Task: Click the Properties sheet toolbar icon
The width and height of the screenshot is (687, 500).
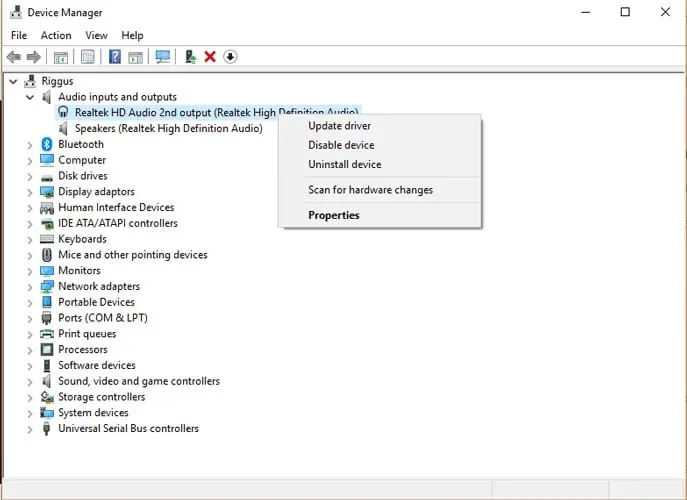Action: click(88, 57)
